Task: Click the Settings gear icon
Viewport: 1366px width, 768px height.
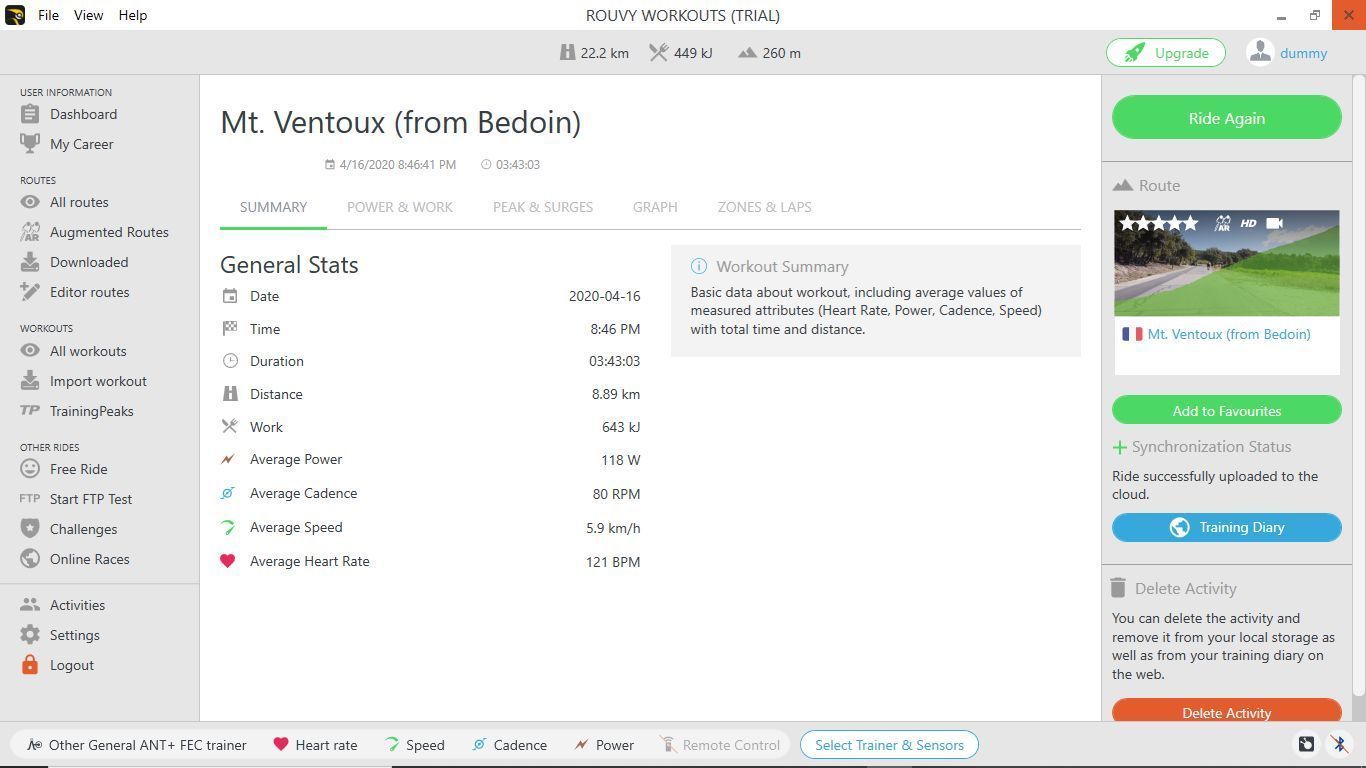Action: click(30, 635)
